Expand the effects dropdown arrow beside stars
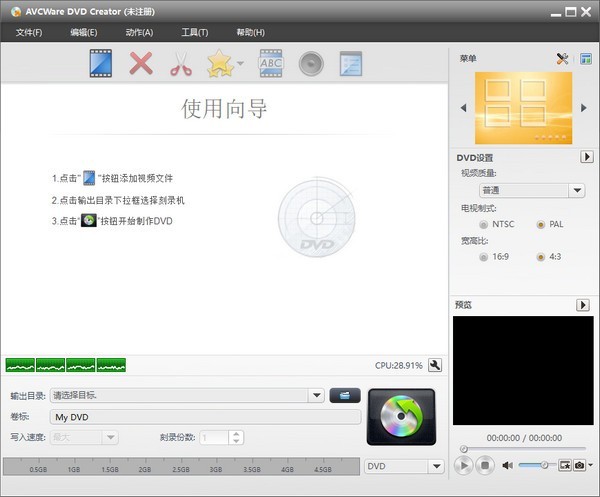The height and width of the screenshot is (497, 600). pyautogui.click(x=240, y=63)
